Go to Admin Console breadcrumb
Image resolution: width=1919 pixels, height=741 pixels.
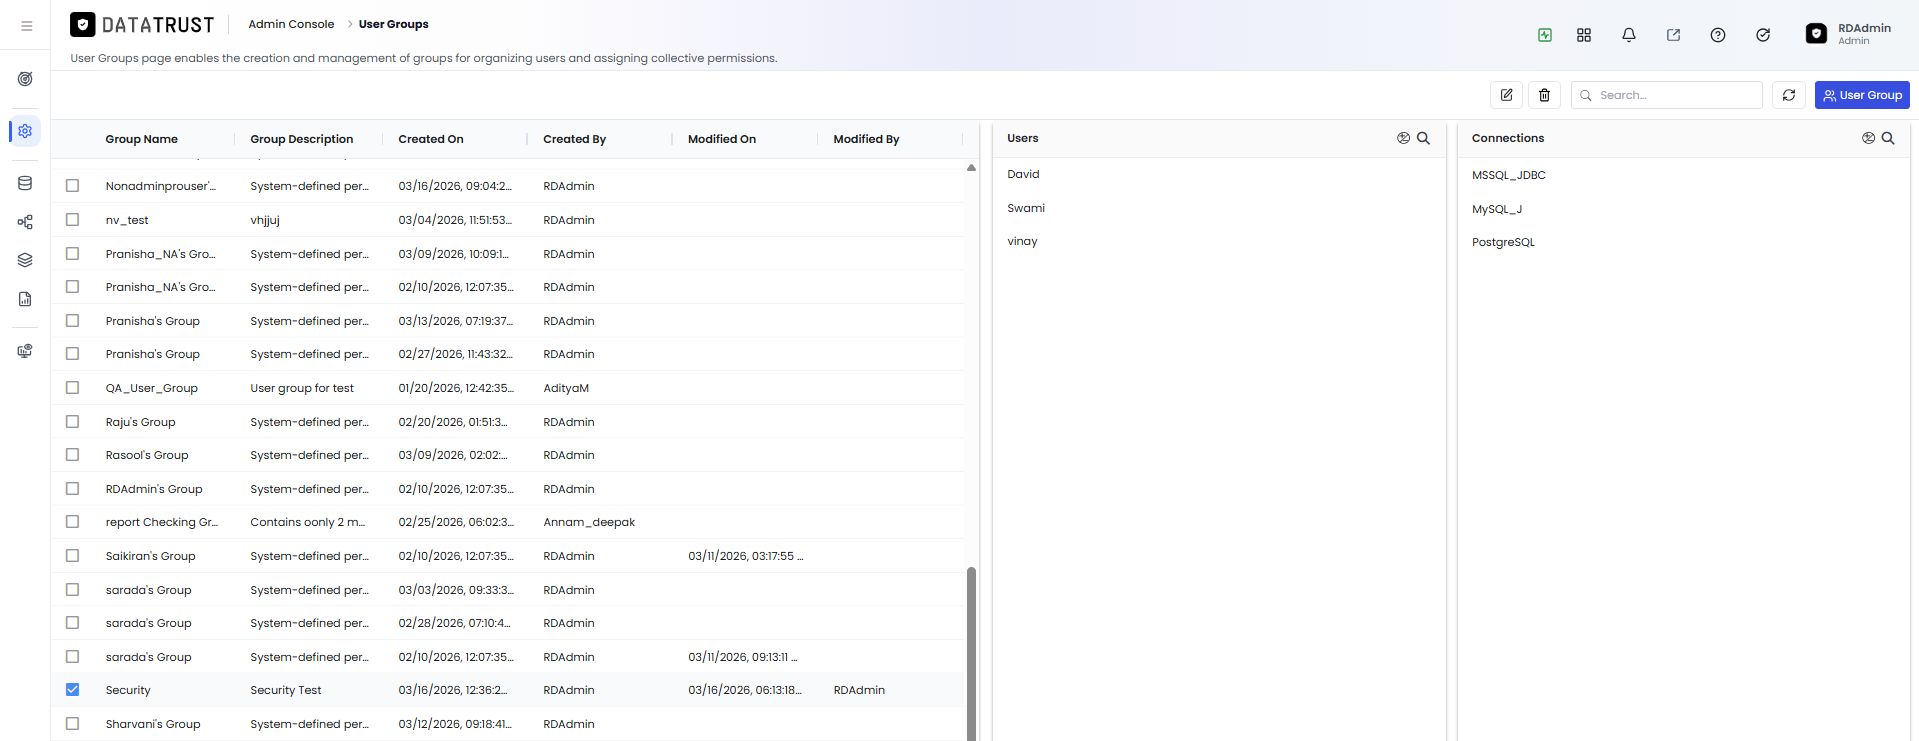(x=291, y=24)
